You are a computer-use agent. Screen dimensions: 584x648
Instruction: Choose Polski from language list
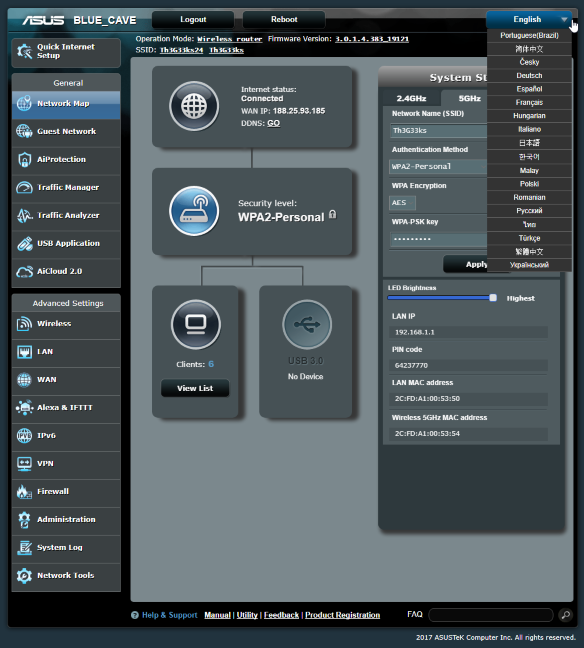point(529,184)
